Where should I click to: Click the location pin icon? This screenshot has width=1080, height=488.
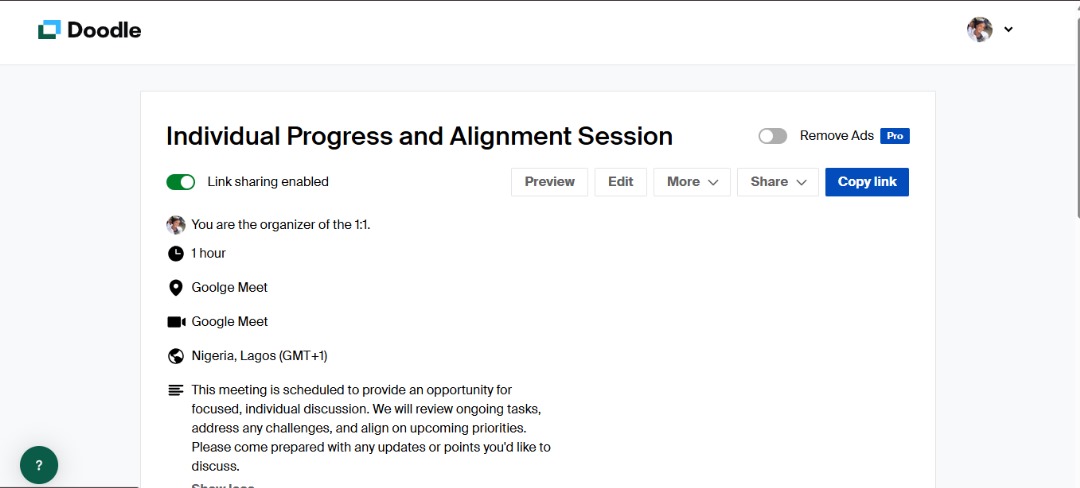coord(176,288)
